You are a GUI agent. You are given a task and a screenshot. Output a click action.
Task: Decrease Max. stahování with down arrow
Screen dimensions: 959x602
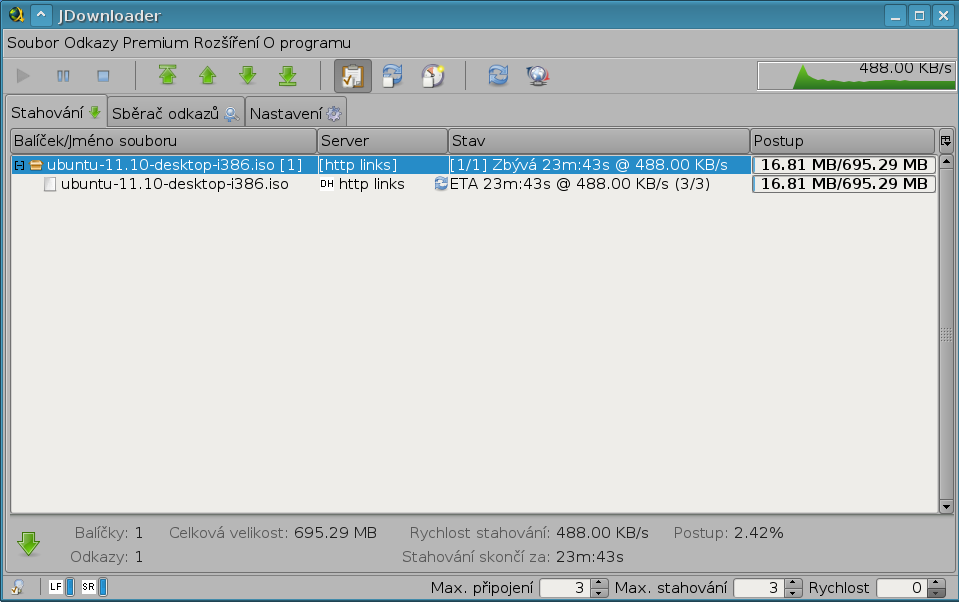point(793,593)
